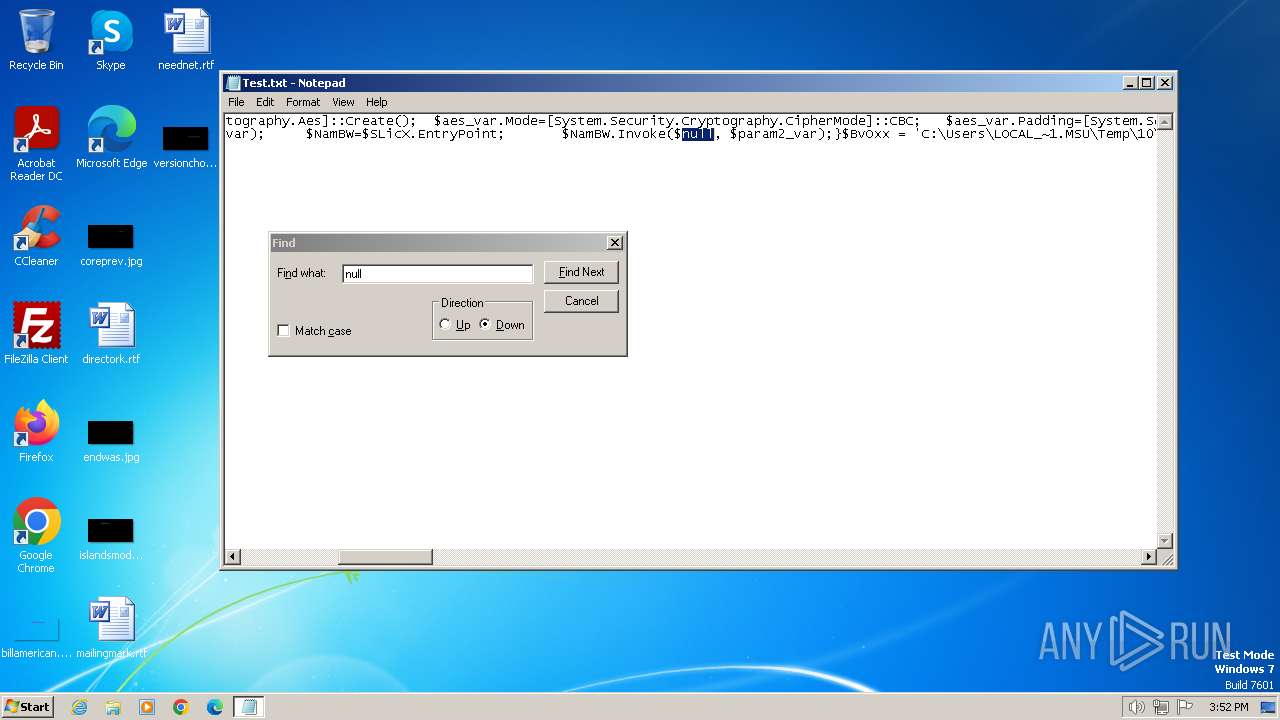The height and width of the screenshot is (720, 1280).
Task: Launch Skype from the desktop
Action: coord(111,40)
